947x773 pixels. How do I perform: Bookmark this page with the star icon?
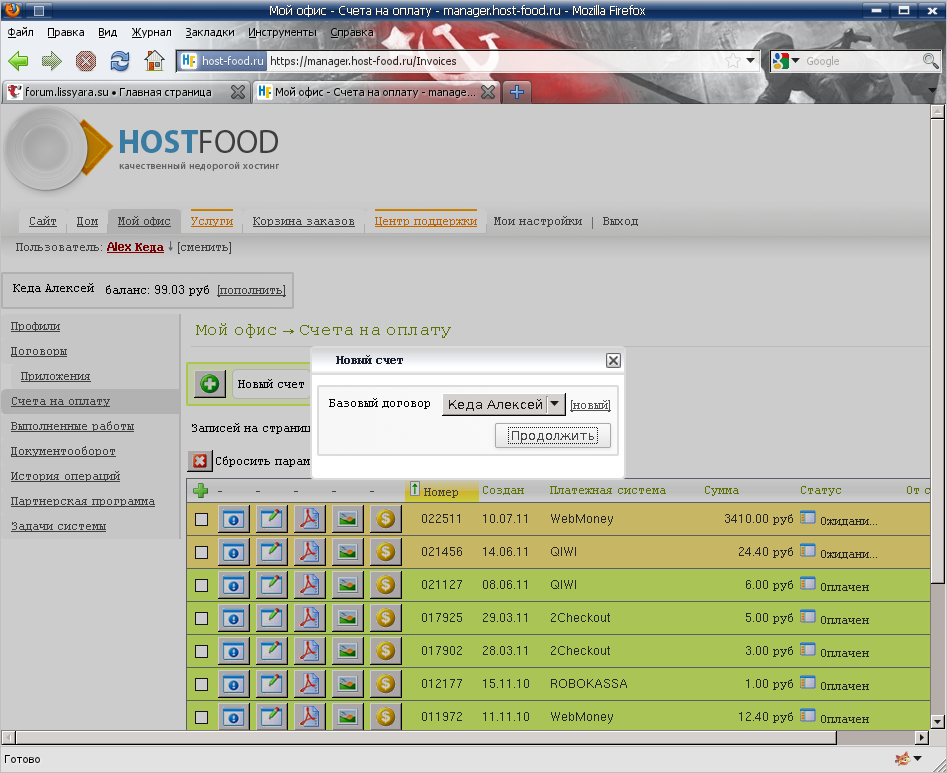point(733,60)
